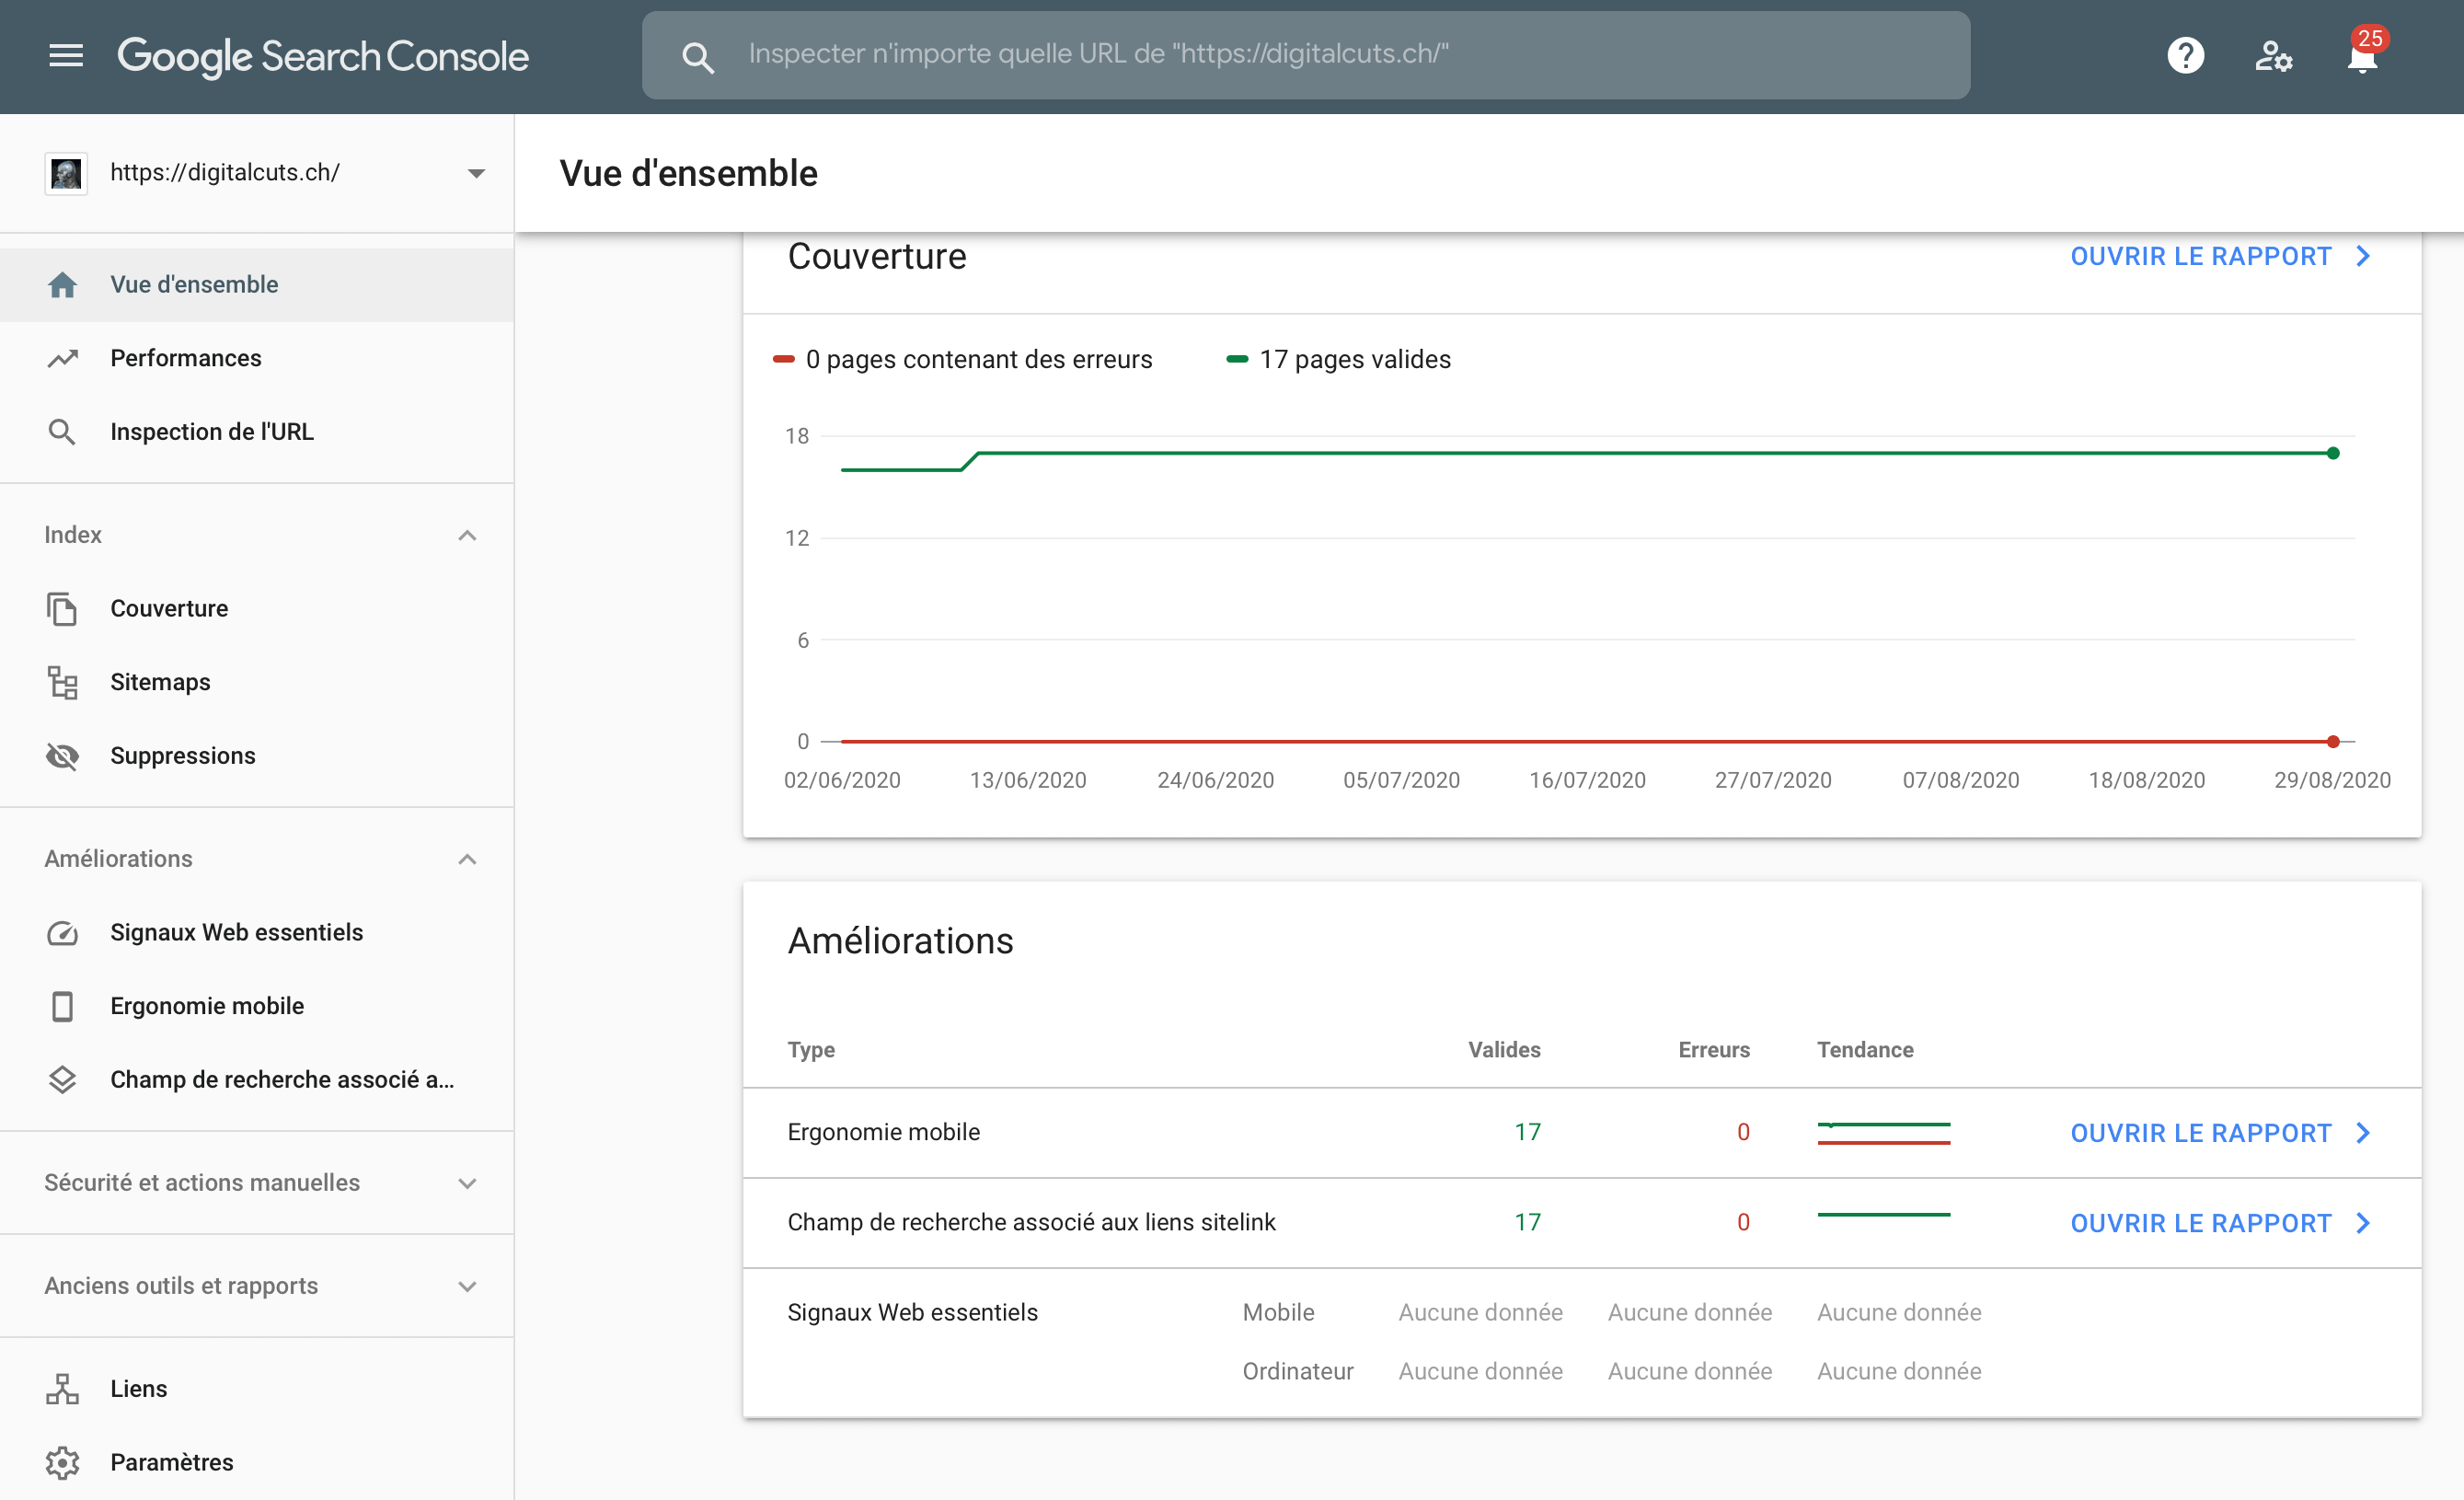
Task: Open Liens in the sidebar
Action: tap(257, 1389)
